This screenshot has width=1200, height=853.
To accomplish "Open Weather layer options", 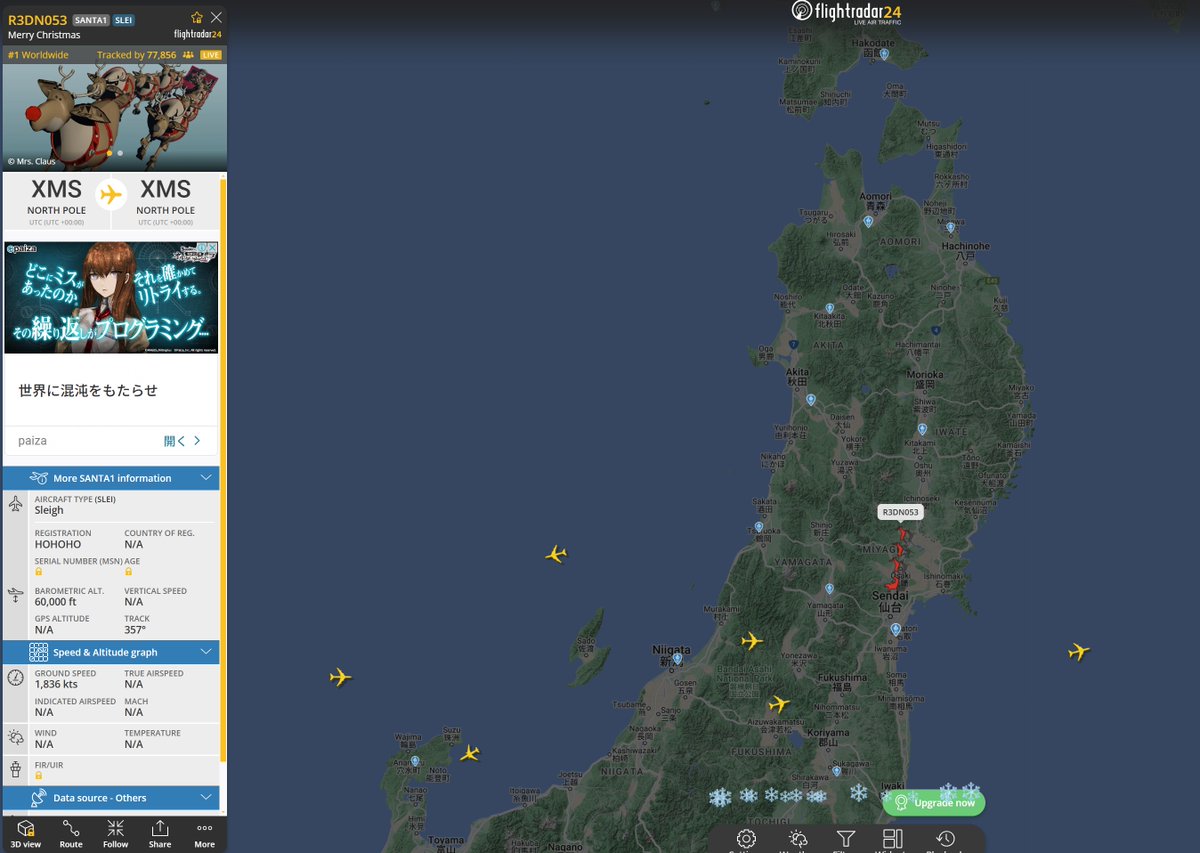I will [798, 840].
